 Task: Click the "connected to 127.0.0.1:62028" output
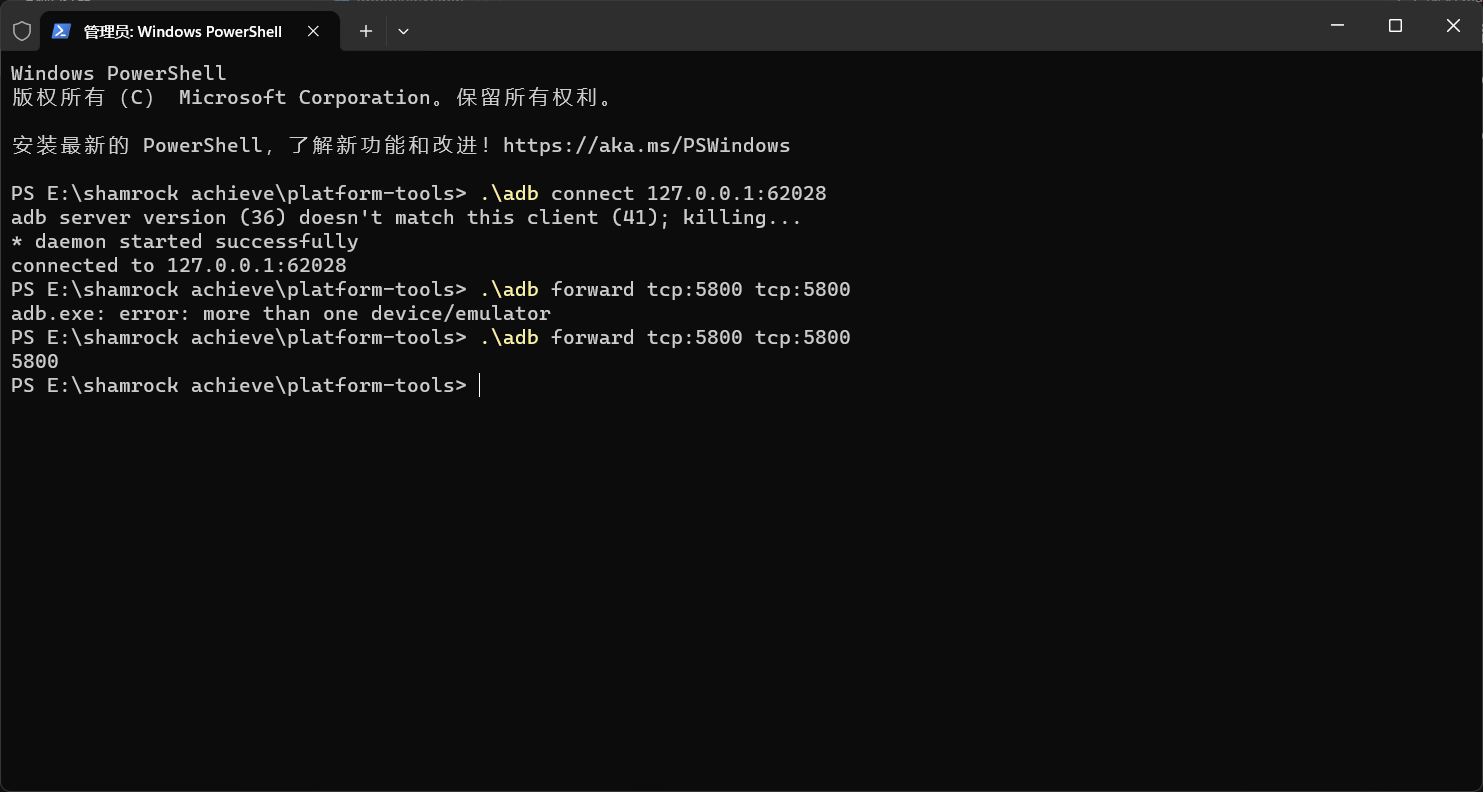(179, 266)
